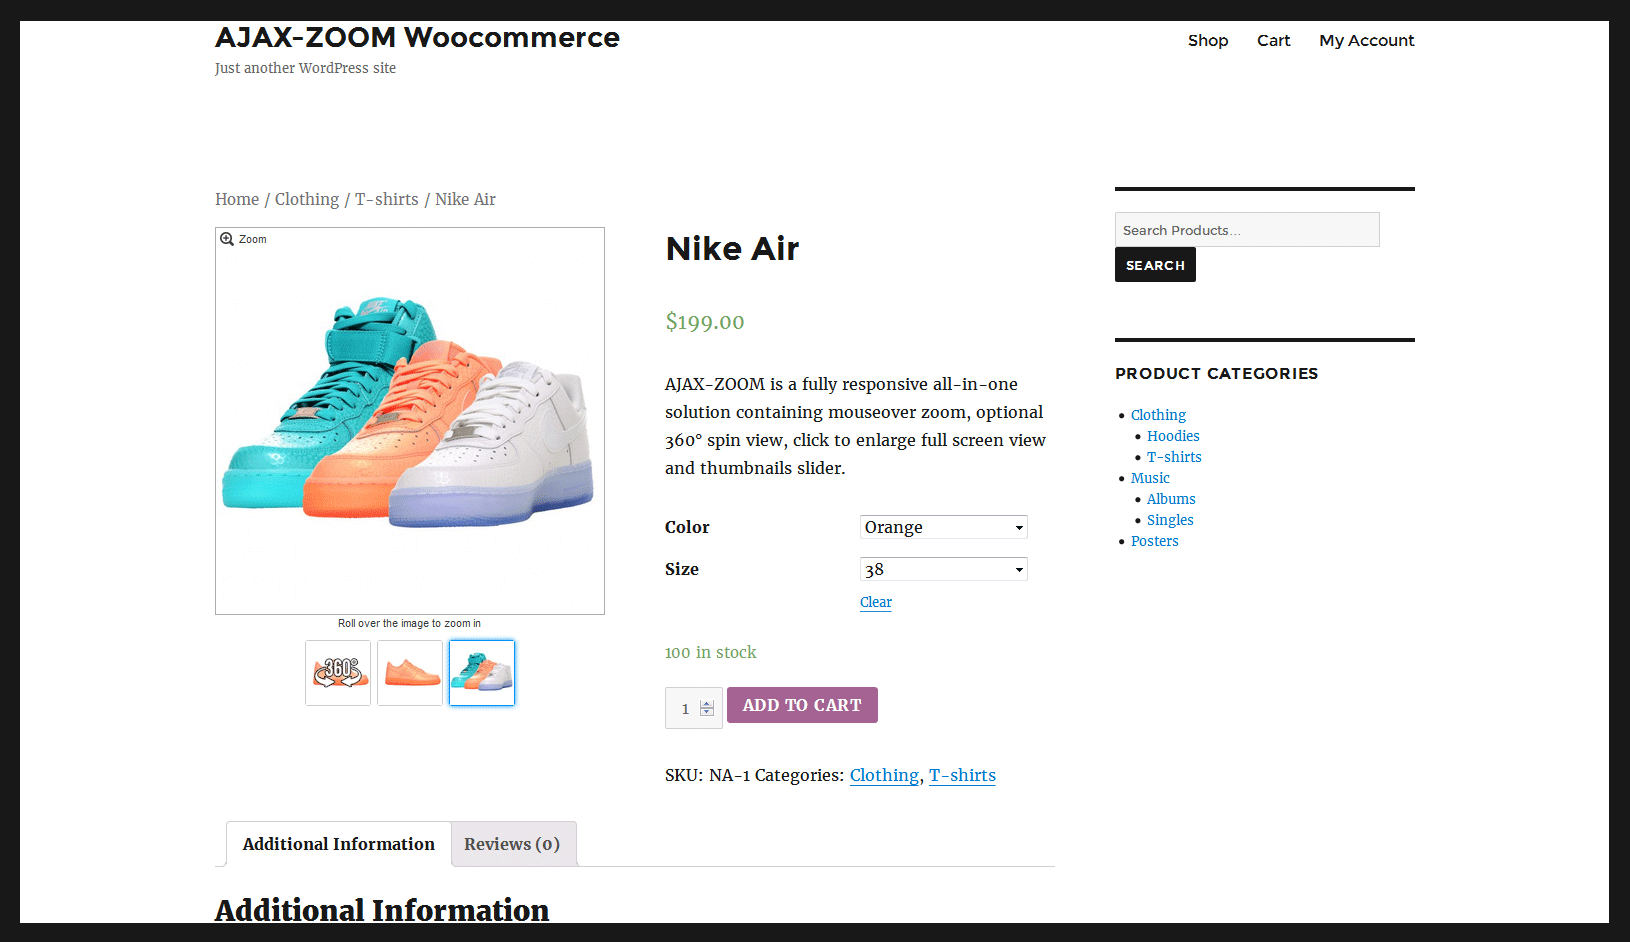The width and height of the screenshot is (1630, 942).
Task: Focus the Search Products field
Action: (x=1247, y=230)
